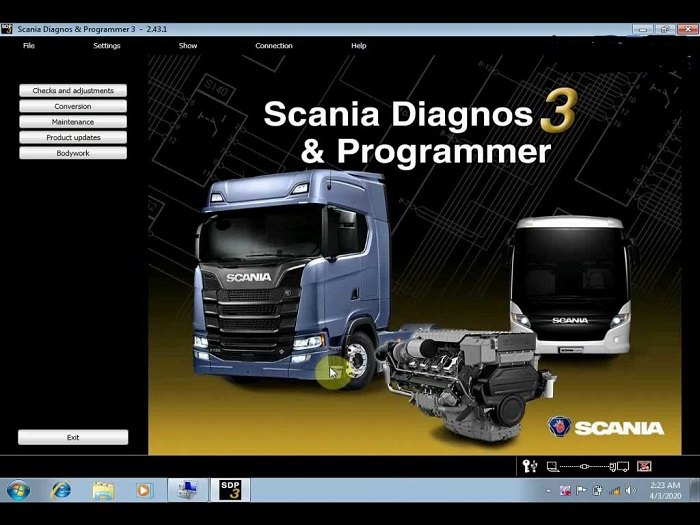Click the red crossed-out status icon
Viewport: 700px width, 525px height.
pos(644,467)
